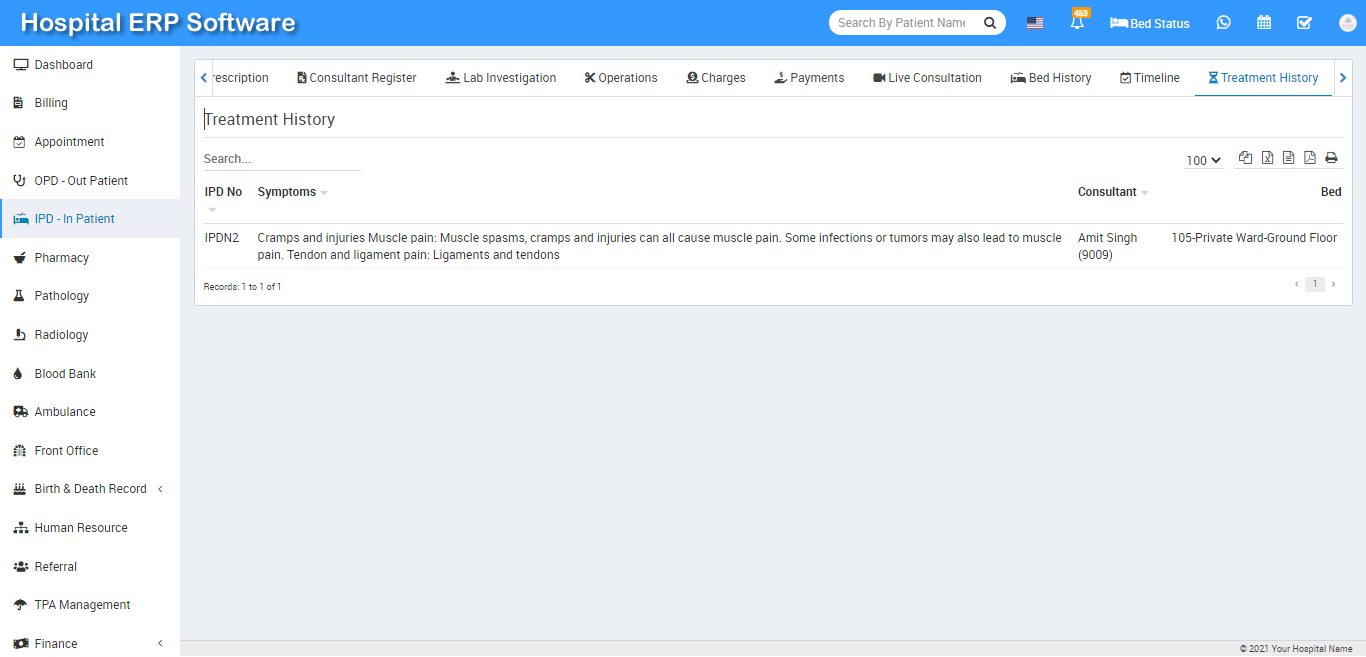
Task: Export table to Excel icon
Action: point(1267,158)
